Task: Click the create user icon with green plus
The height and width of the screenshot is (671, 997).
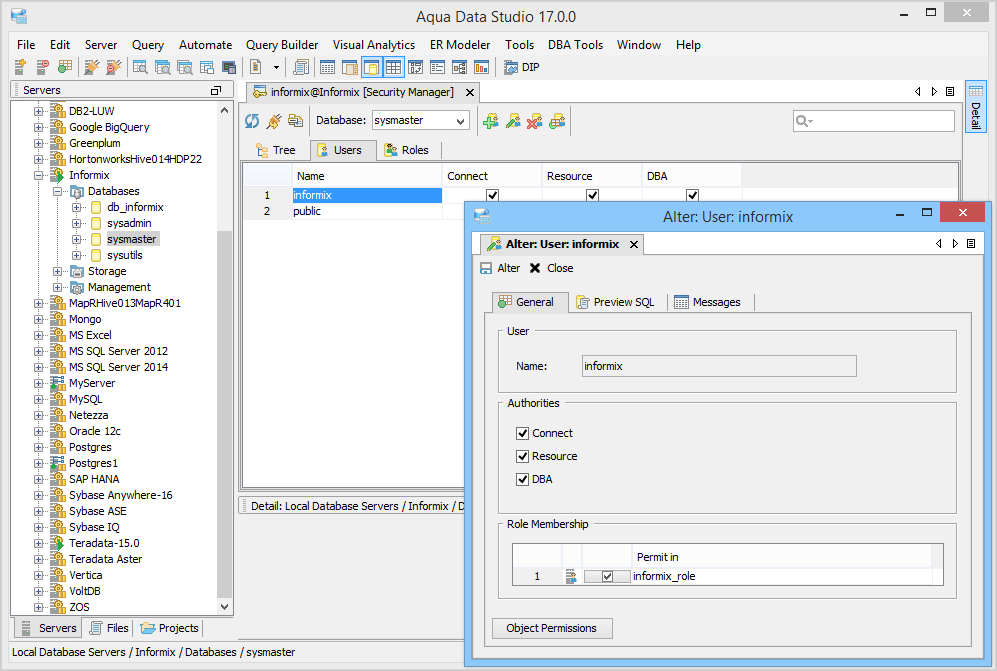Action: [490, 121]
